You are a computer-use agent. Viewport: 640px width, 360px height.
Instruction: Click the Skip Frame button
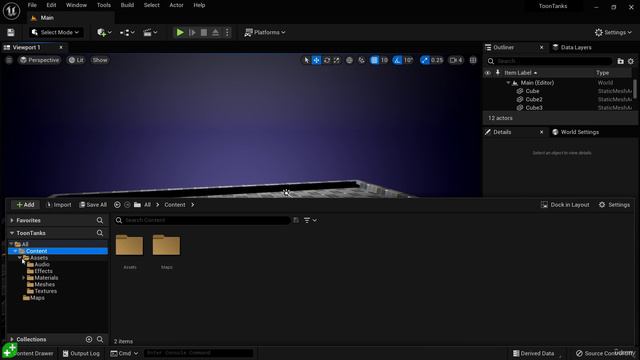(x=192, y=33)
